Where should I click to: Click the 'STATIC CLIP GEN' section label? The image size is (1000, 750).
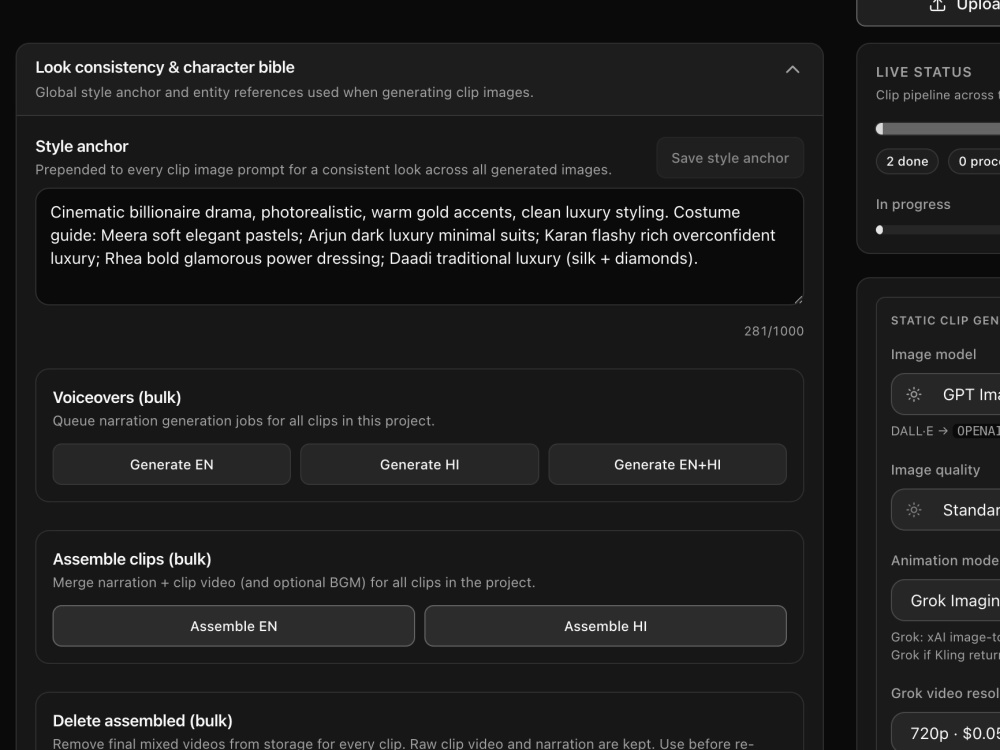coord(945,320)
